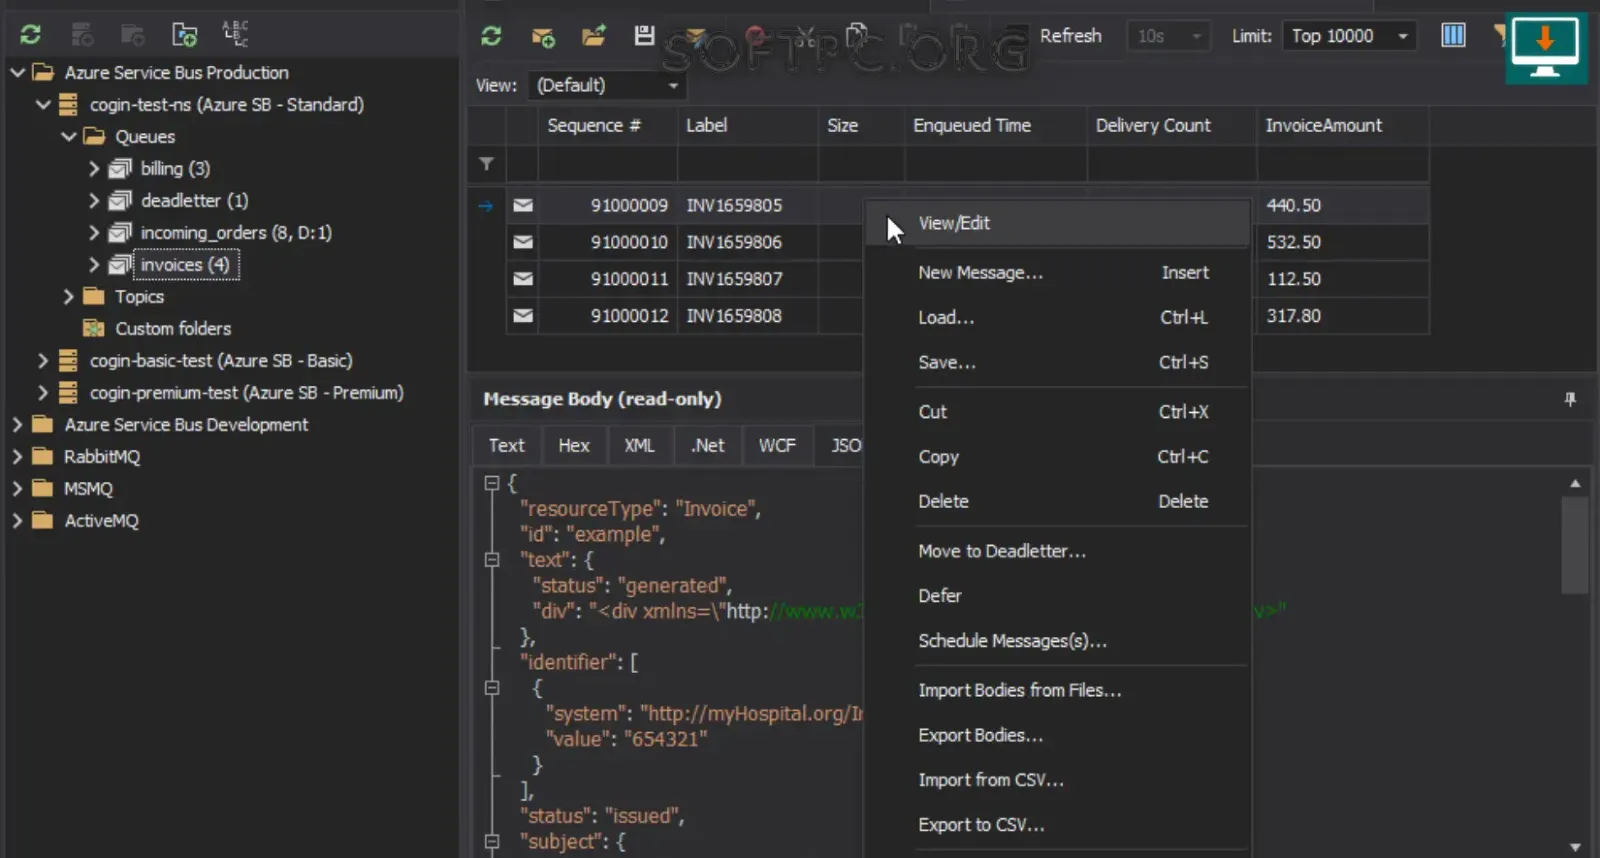
Task: Select Load... in the context menu
Action: tap(1058, 317)
